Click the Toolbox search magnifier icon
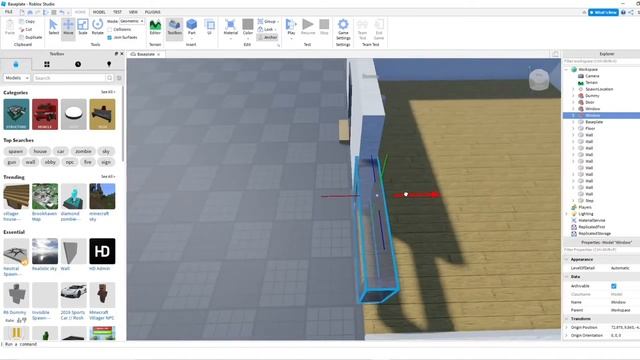This screenshot has height=360, width=640. pyautogui.click(x=109, y=78)
